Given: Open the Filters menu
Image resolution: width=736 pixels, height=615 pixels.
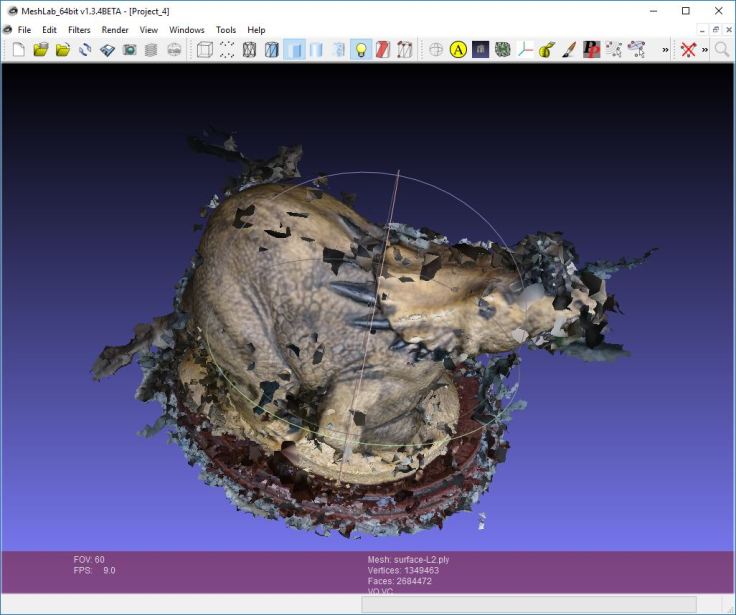Looking at the screenshot, I should pos(79,30).
